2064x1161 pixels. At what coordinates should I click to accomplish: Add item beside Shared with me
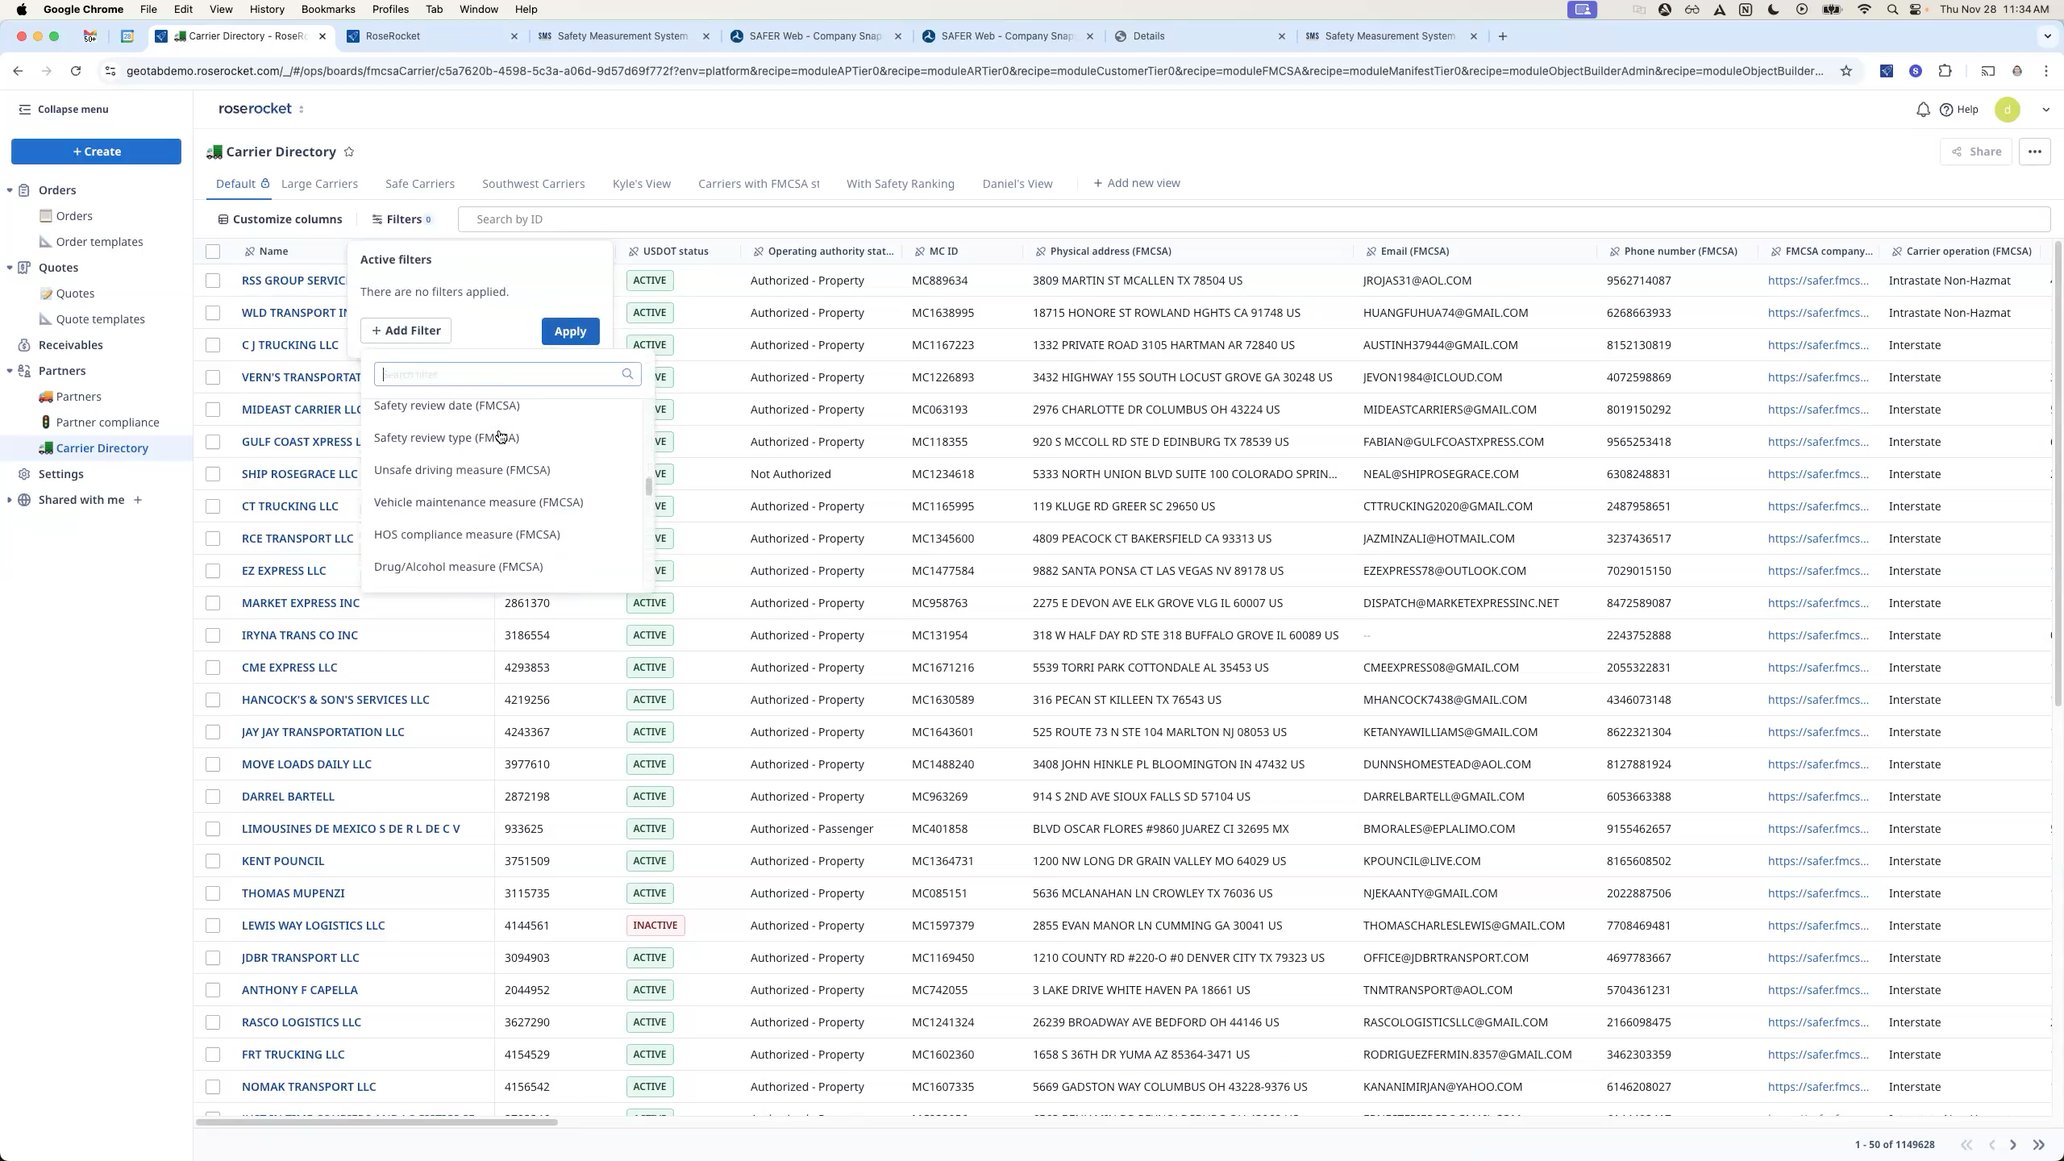138,500
